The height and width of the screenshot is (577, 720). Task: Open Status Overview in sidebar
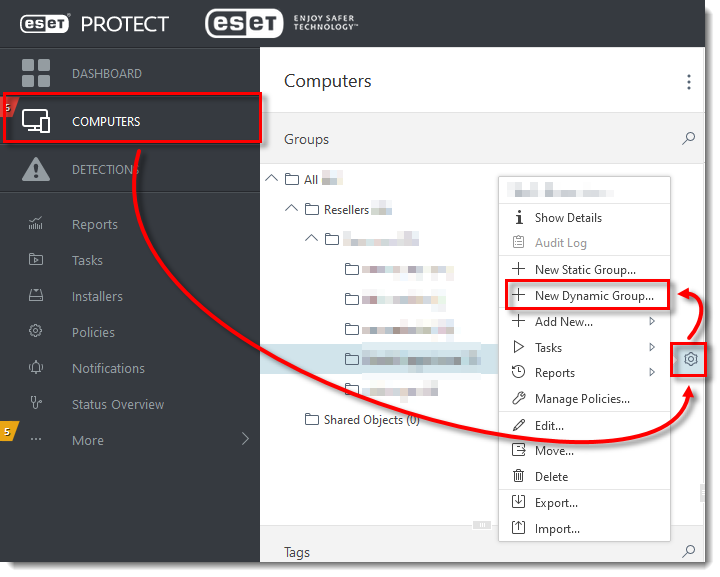click(x=118, y=404)
